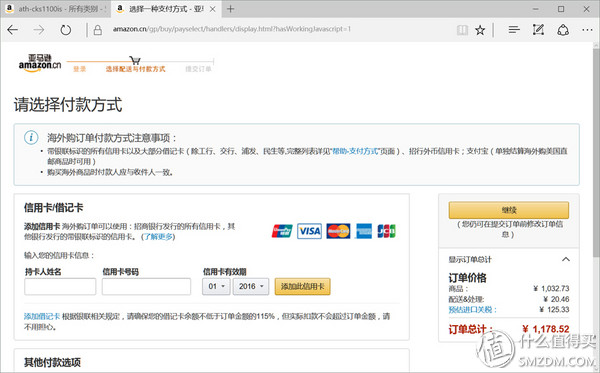Click the Amazon.cn logo

[40, 63]
